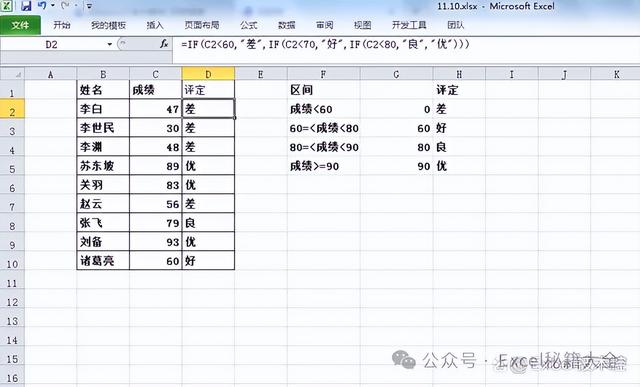Select the cell containing 李白

pos(103,109)
